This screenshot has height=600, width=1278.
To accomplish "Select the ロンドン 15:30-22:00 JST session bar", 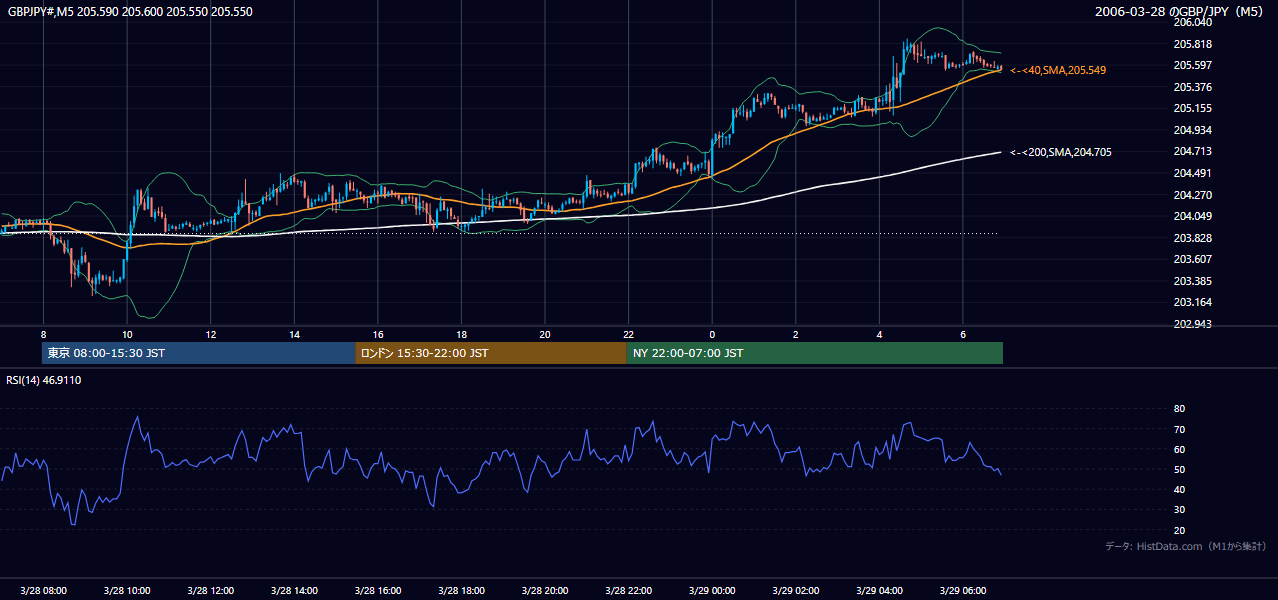I will (490, 353).
